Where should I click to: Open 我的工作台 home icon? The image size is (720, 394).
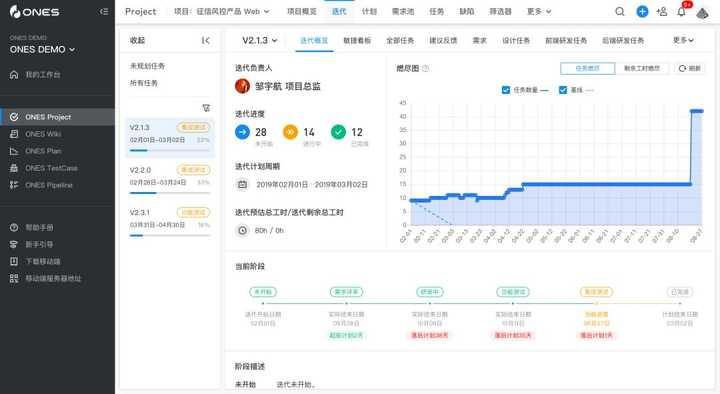coord(14,74)
